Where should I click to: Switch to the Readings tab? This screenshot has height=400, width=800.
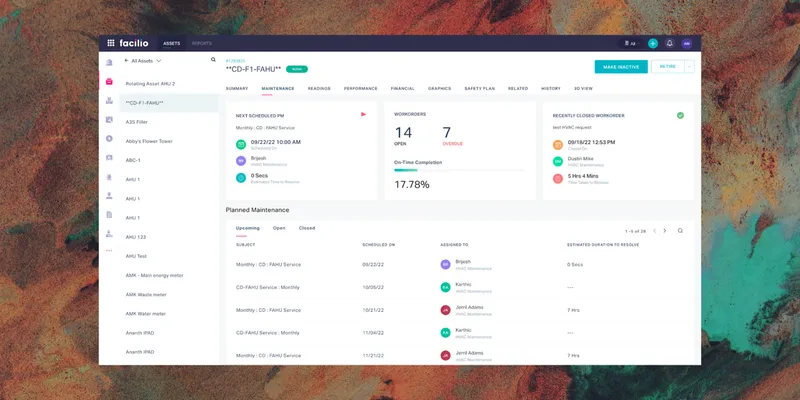point(319,88)
